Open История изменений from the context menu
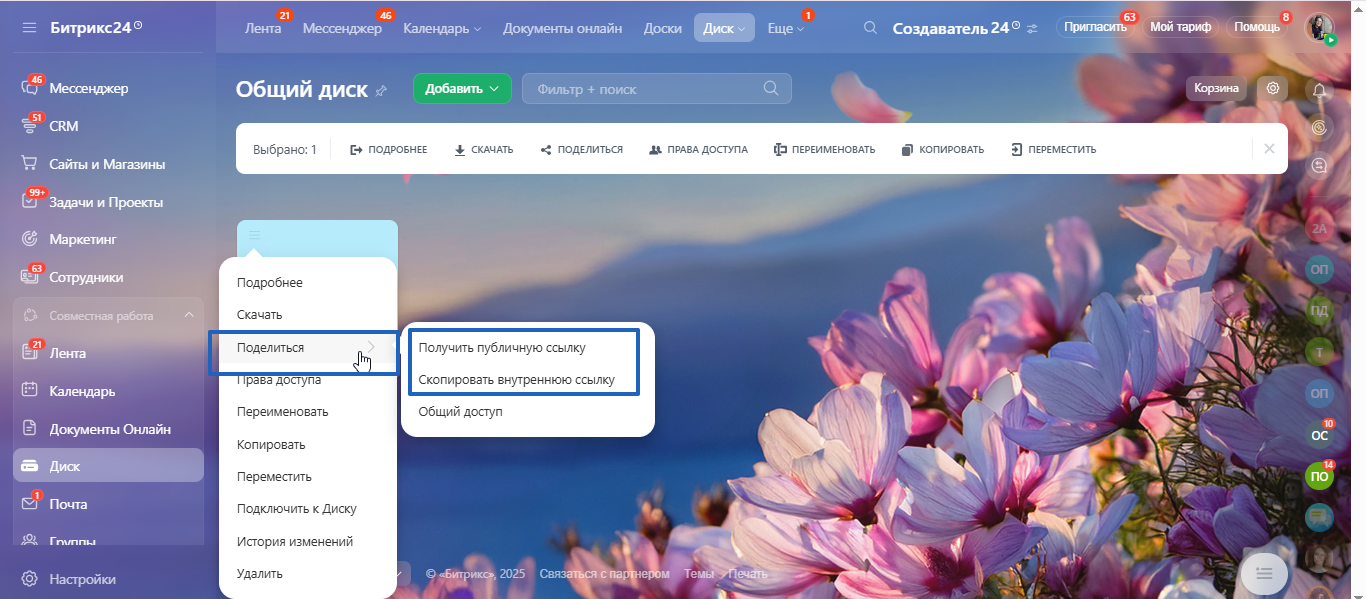This screenshot has height=599, width=1366. click(x=295, y=541)
